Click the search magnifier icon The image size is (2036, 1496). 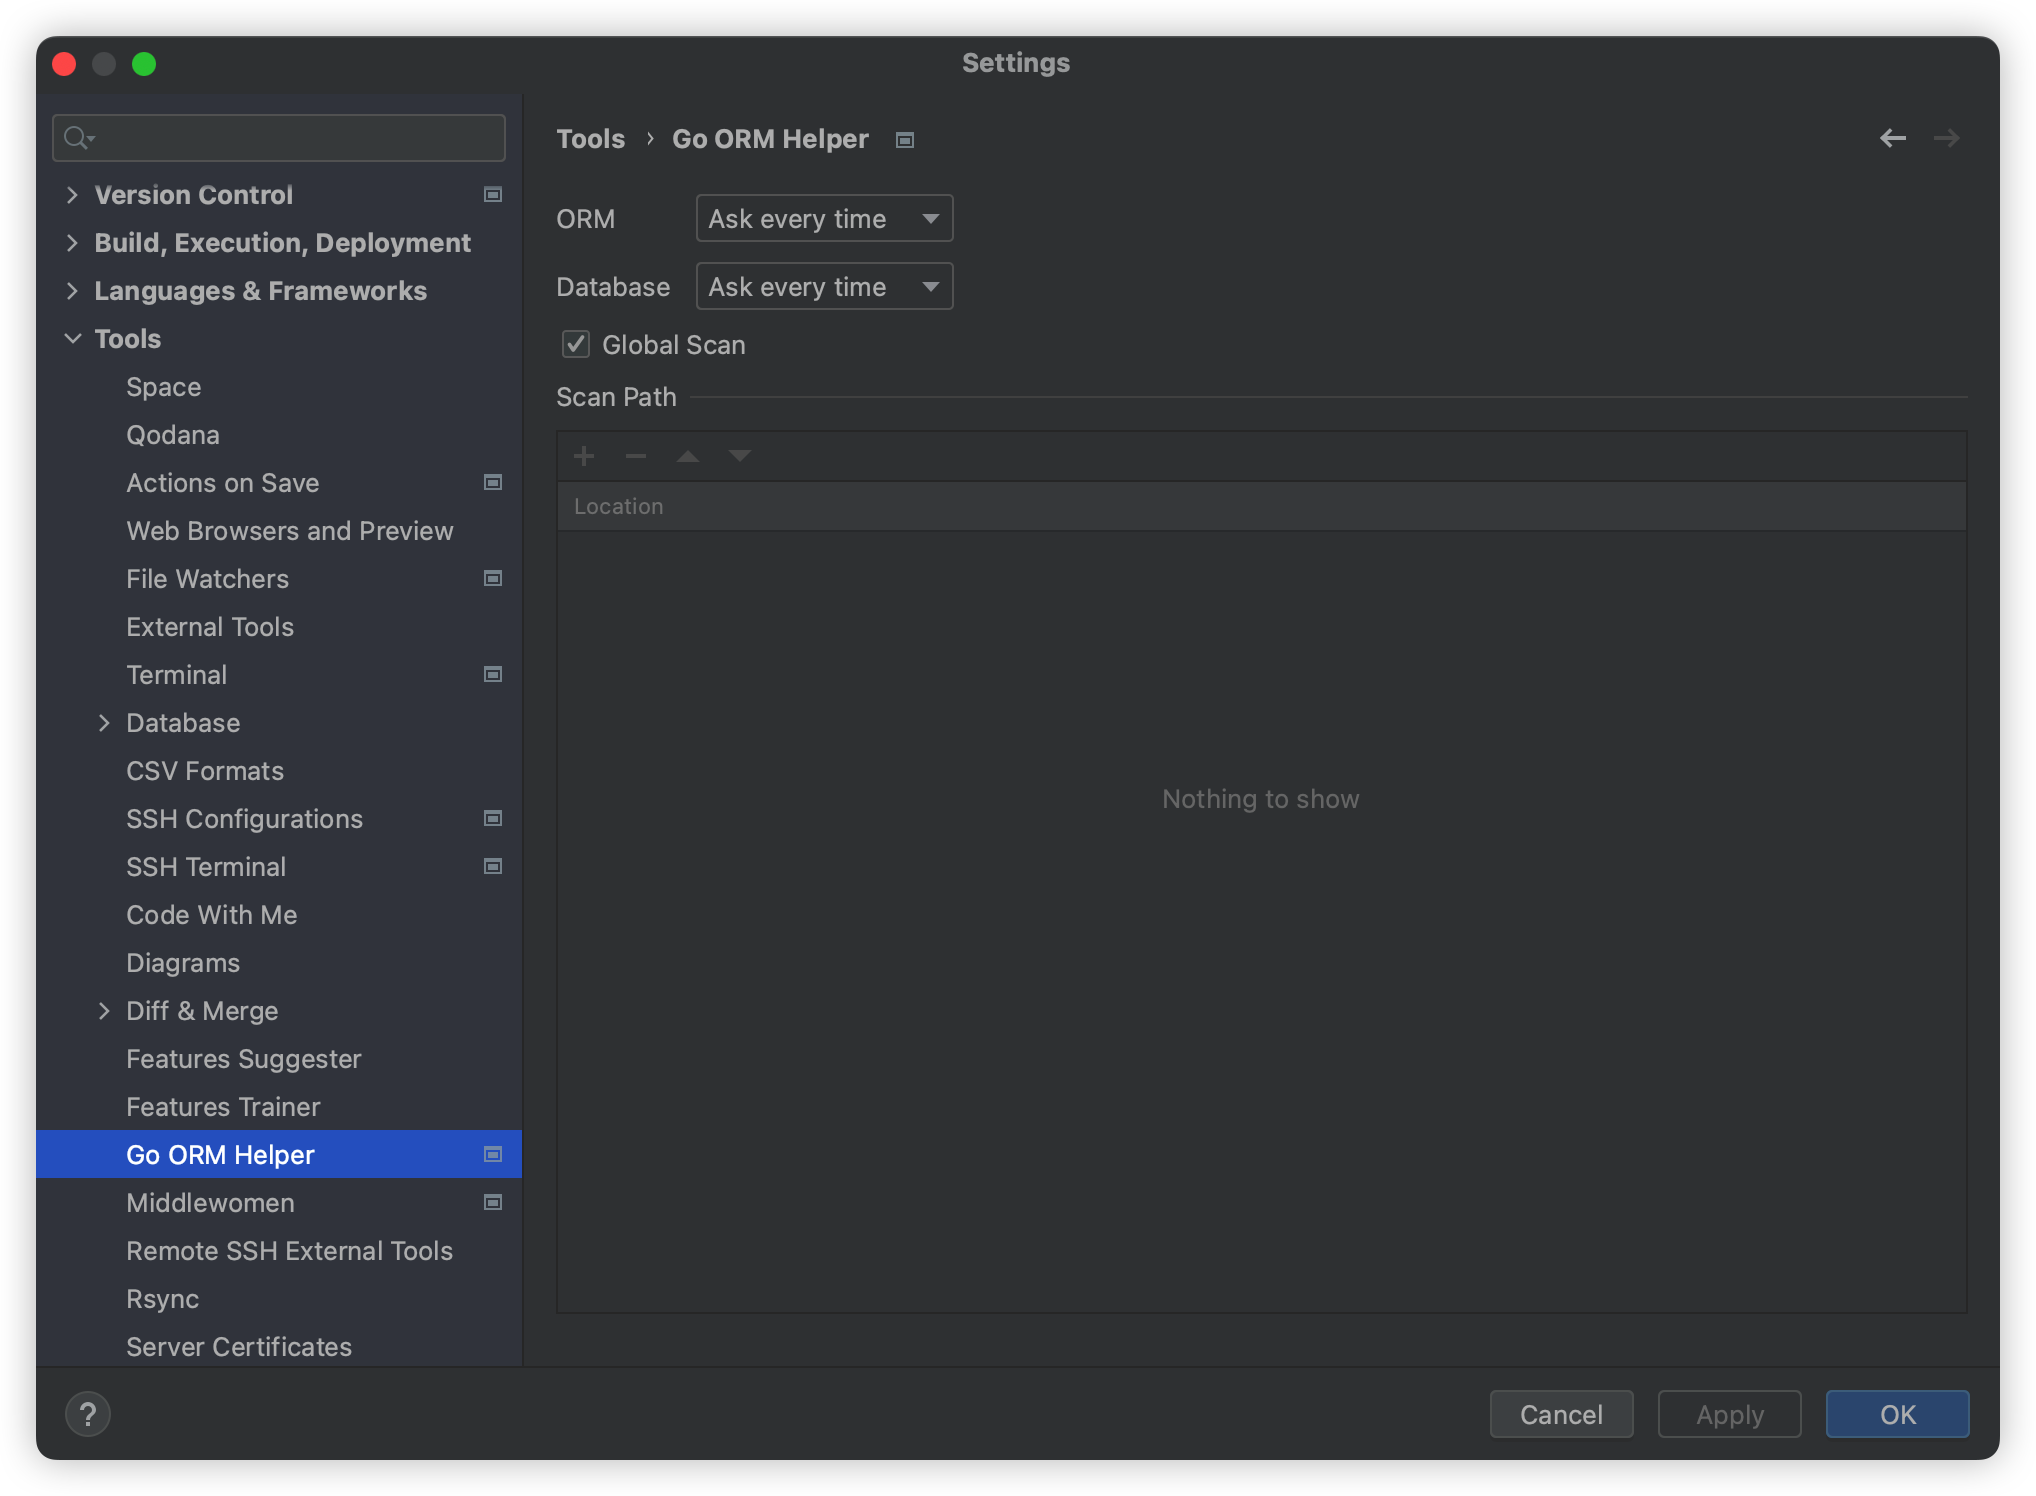pos(78,138)
